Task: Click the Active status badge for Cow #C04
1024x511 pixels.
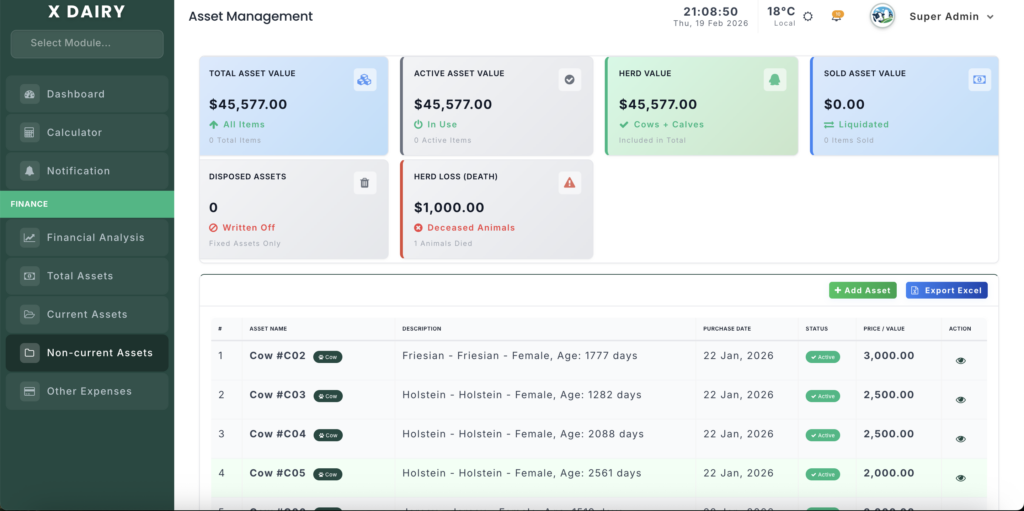Action: [x=822, y=435]
